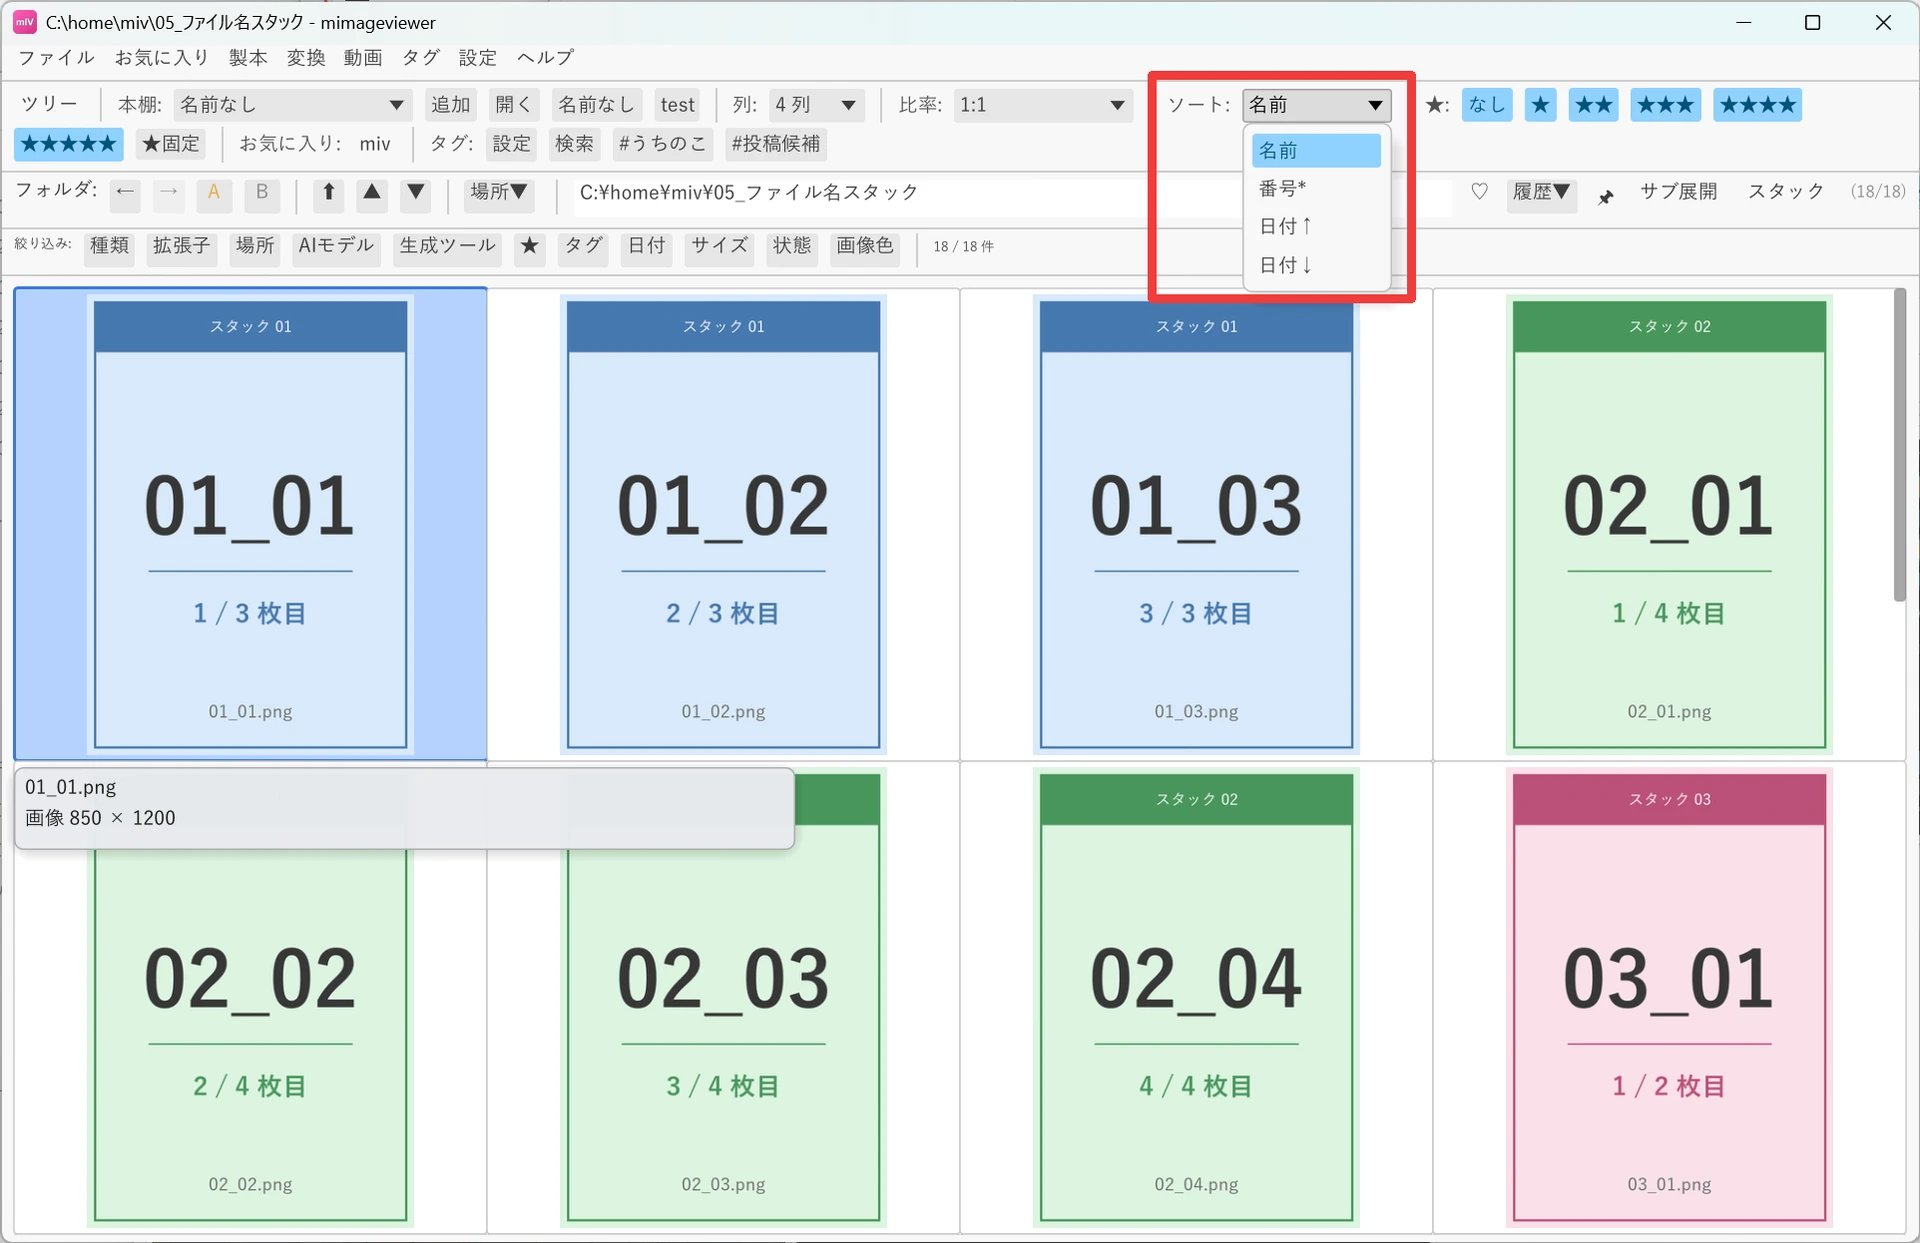Filter by four star rating

1758,105
